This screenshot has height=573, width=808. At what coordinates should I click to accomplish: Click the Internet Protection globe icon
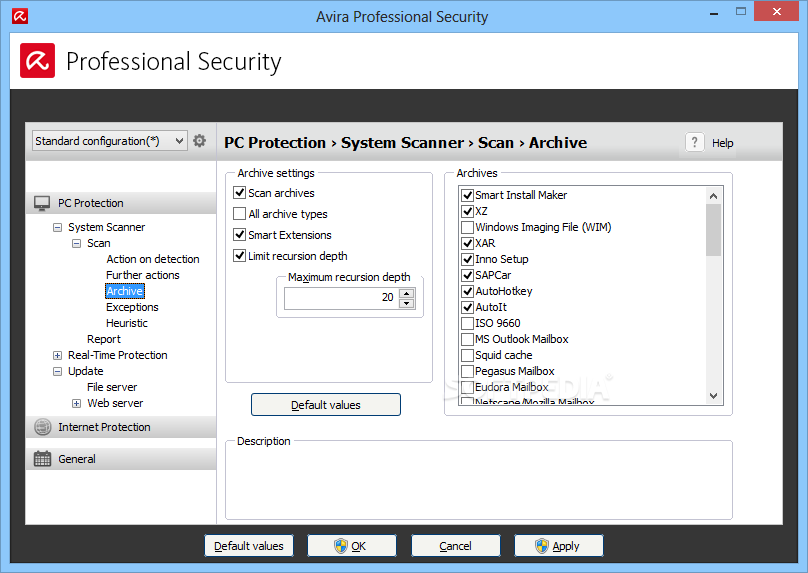tap(42, 427)
